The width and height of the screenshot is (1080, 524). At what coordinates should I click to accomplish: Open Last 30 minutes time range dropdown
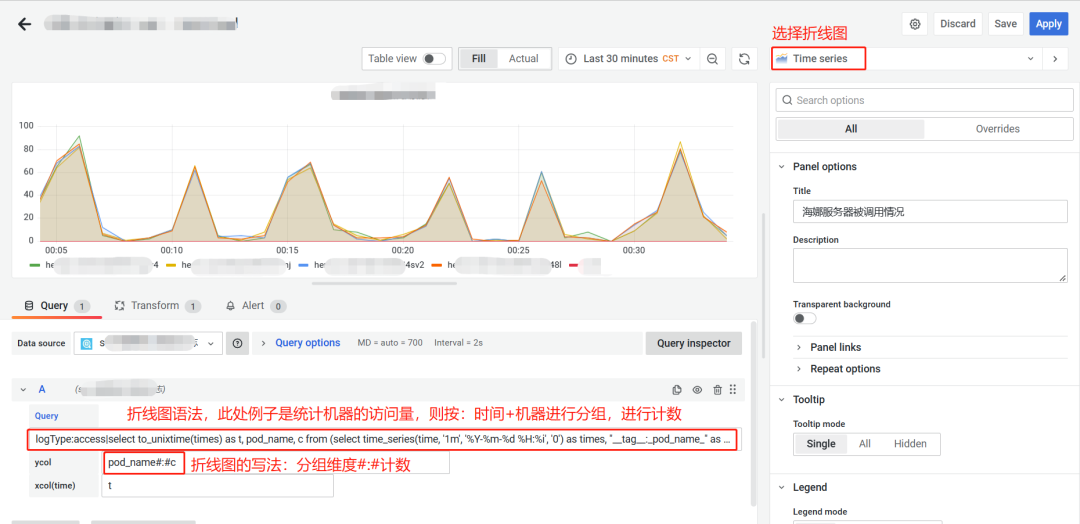629,59
